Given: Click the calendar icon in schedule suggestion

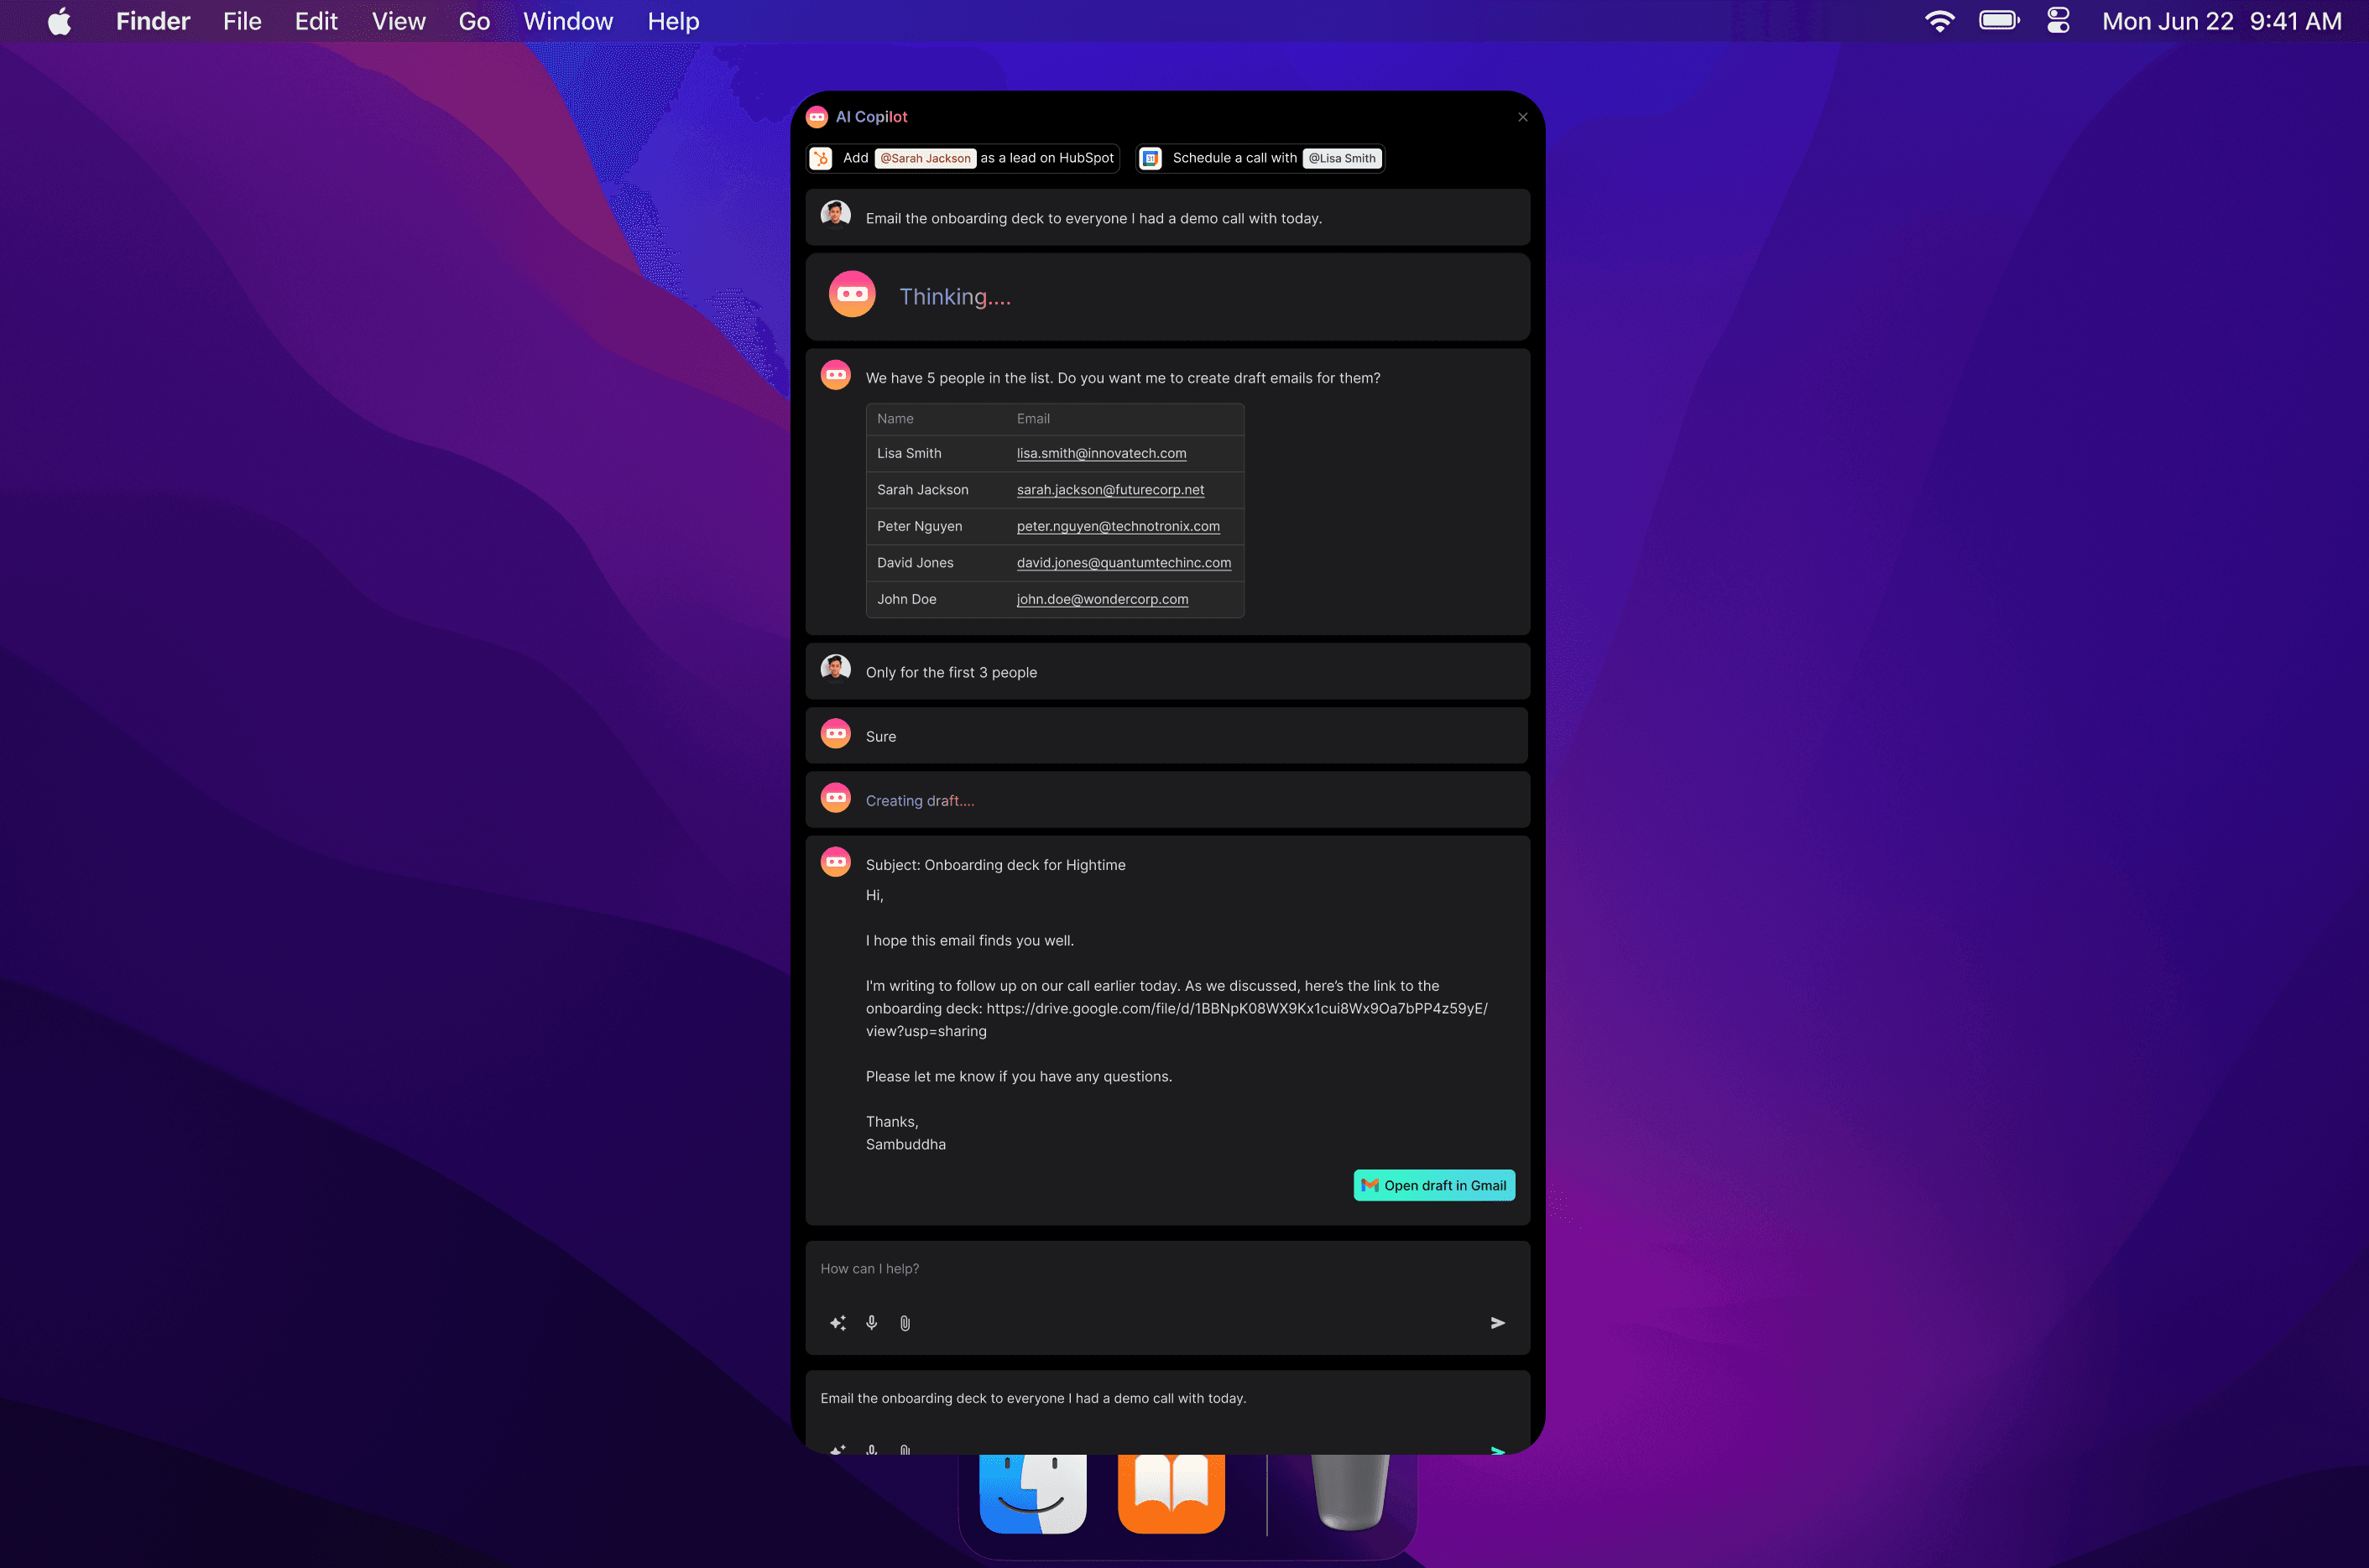Looking at the screenshot, I should 1151,158.
